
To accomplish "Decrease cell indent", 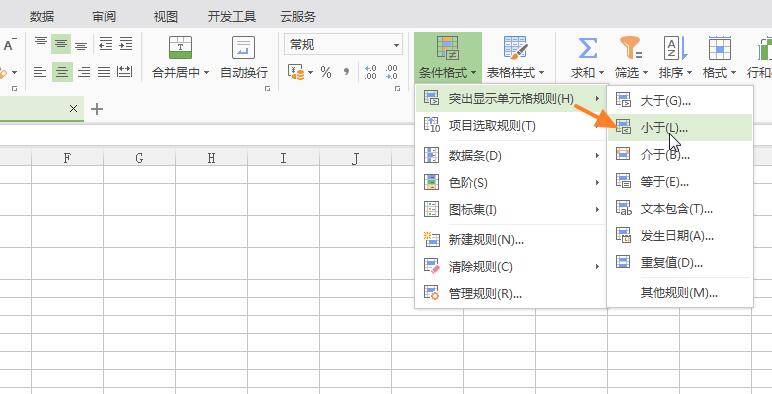I will pos(105,44).
